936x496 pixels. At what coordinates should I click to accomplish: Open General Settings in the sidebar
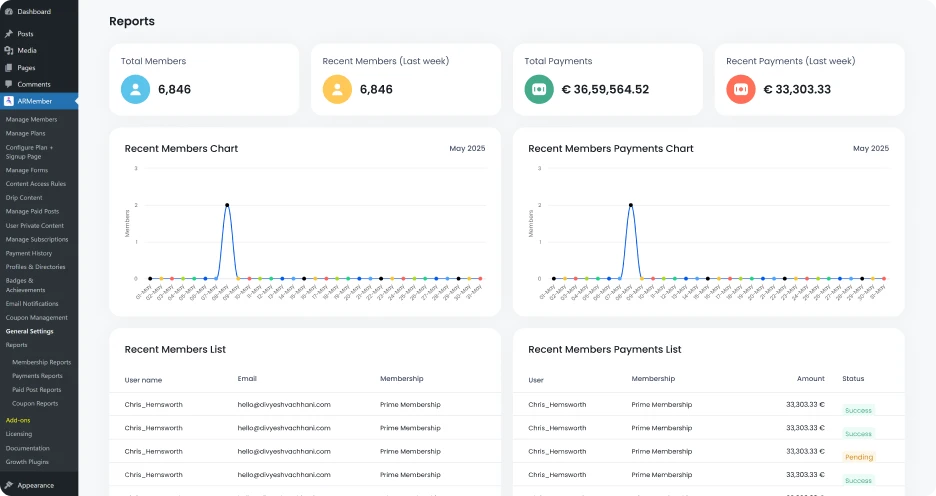click(29, 331)
